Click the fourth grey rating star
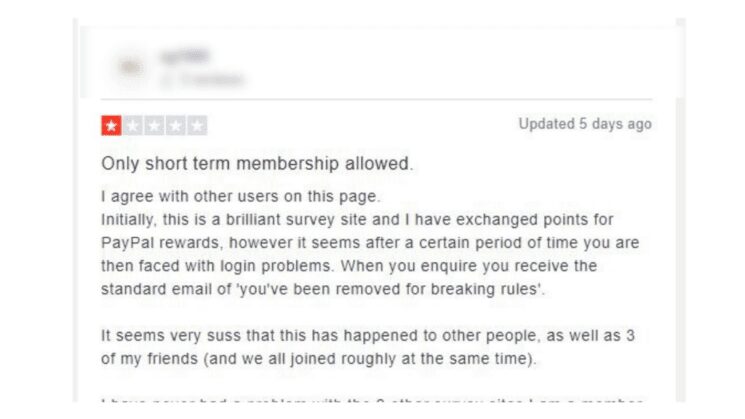The width and height of the screenshot is (745, 419). tap(175, 126)
